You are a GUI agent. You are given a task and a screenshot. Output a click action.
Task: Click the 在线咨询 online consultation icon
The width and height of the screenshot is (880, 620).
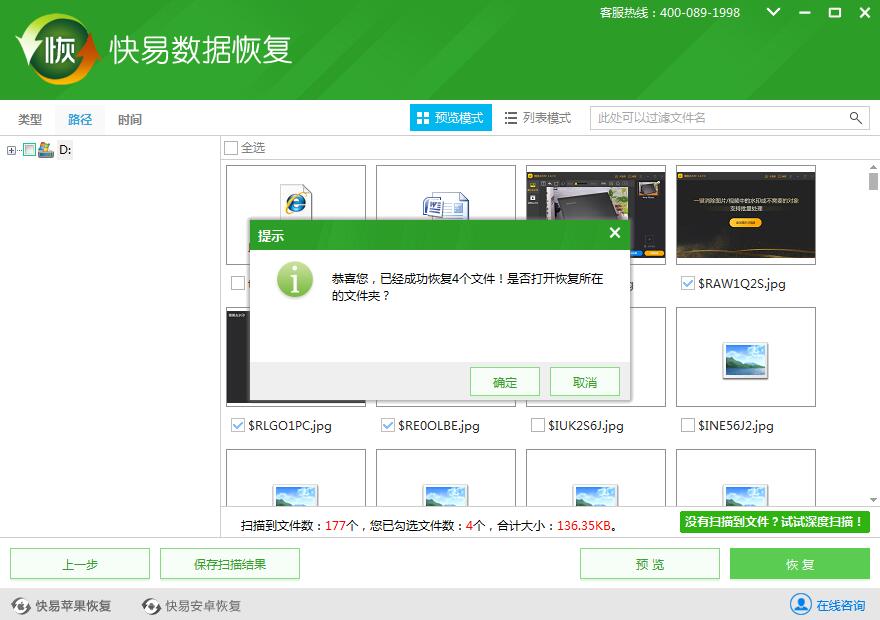click(x=800, y=605)
